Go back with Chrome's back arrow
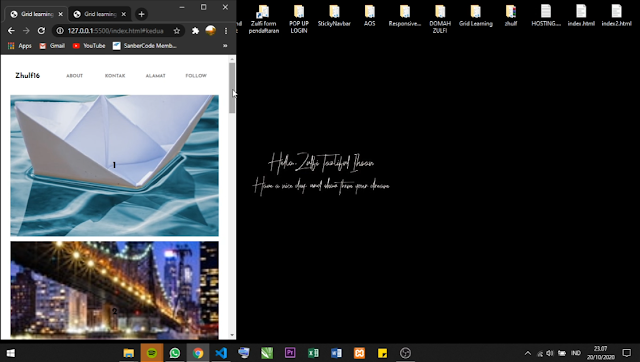Screen dimensions: 640x362 click(x=11, y=31)
